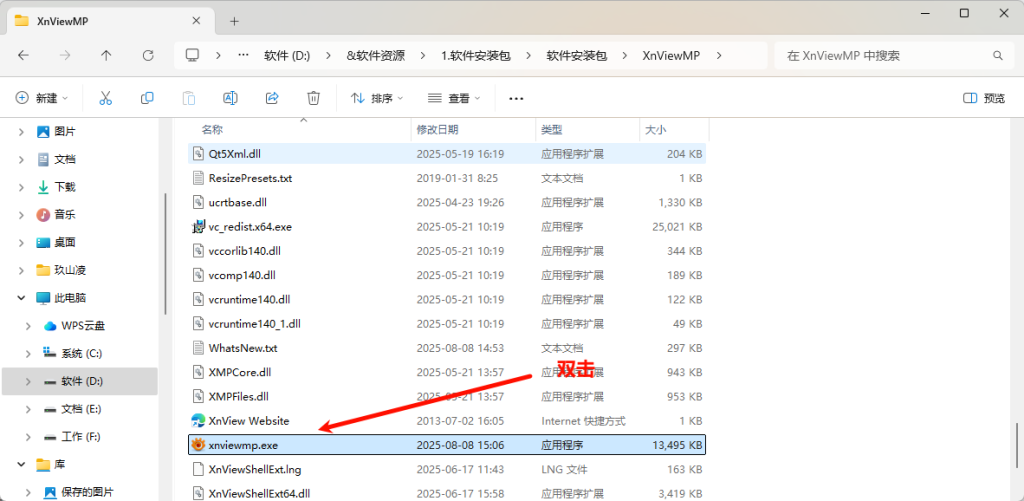Expand the 玖山凌 folder node
The height and width of the screenshot is (501, 1024).
(22, 270)
